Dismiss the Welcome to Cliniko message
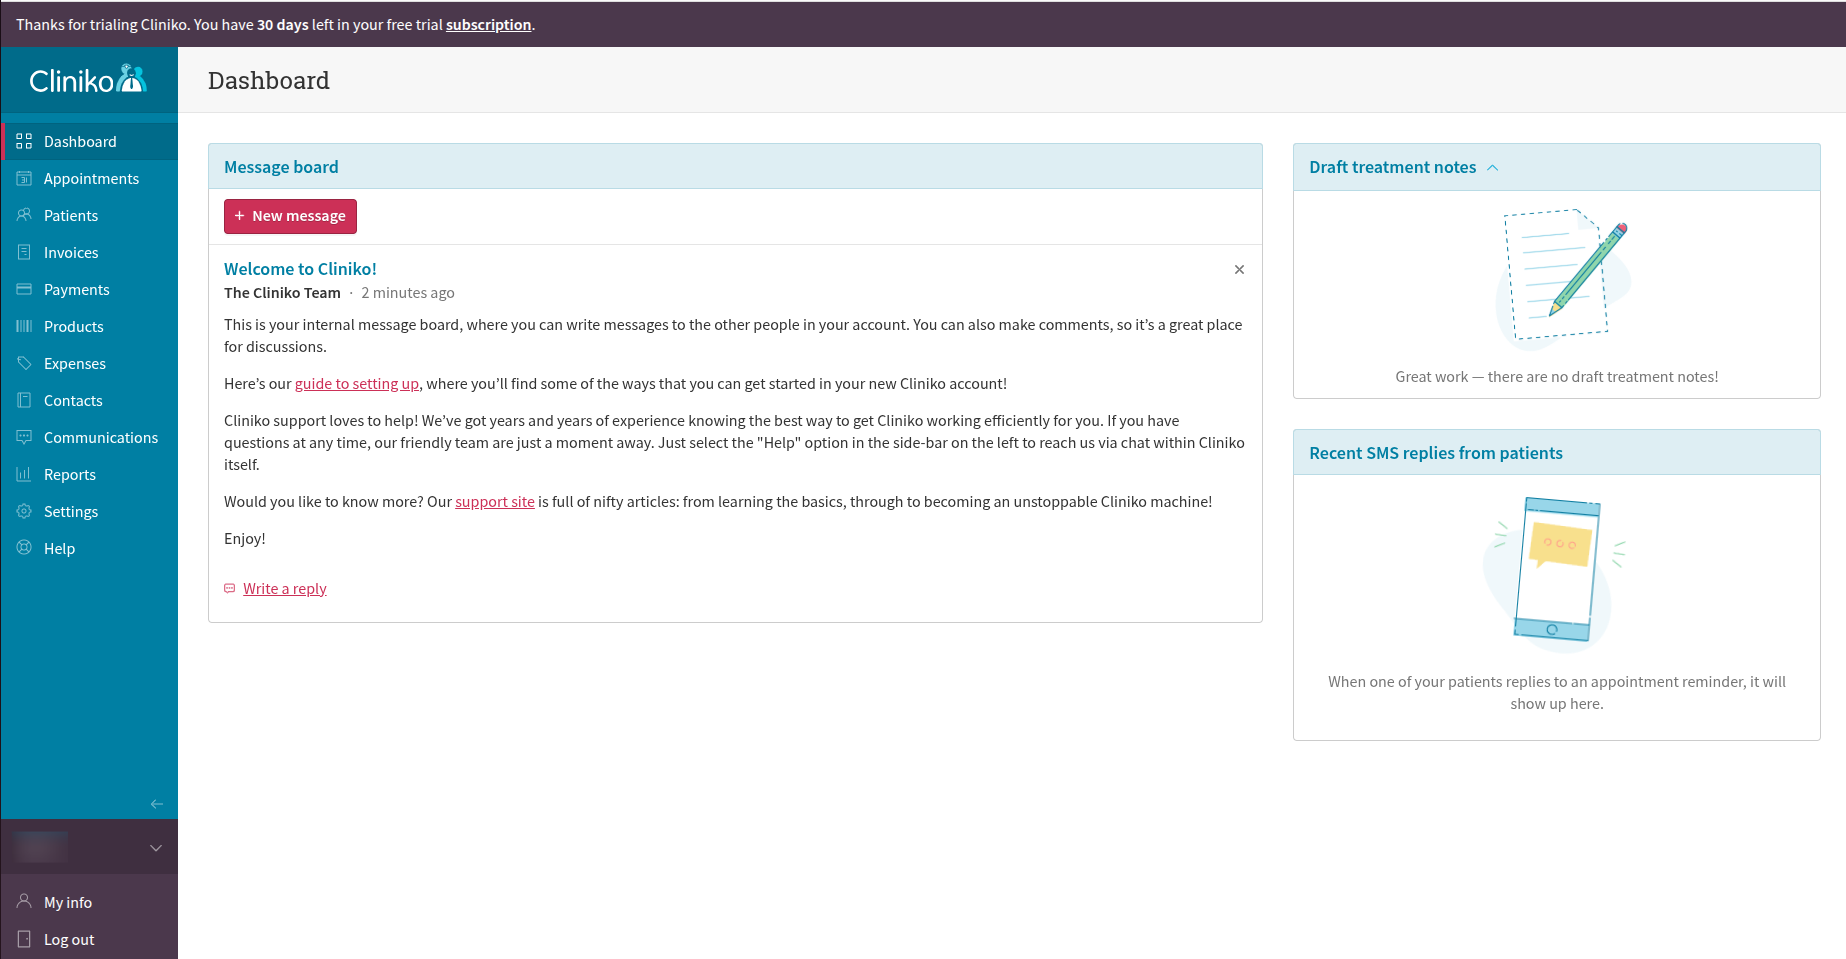This screenshot has width=1846, height=959. (1239, 269)
